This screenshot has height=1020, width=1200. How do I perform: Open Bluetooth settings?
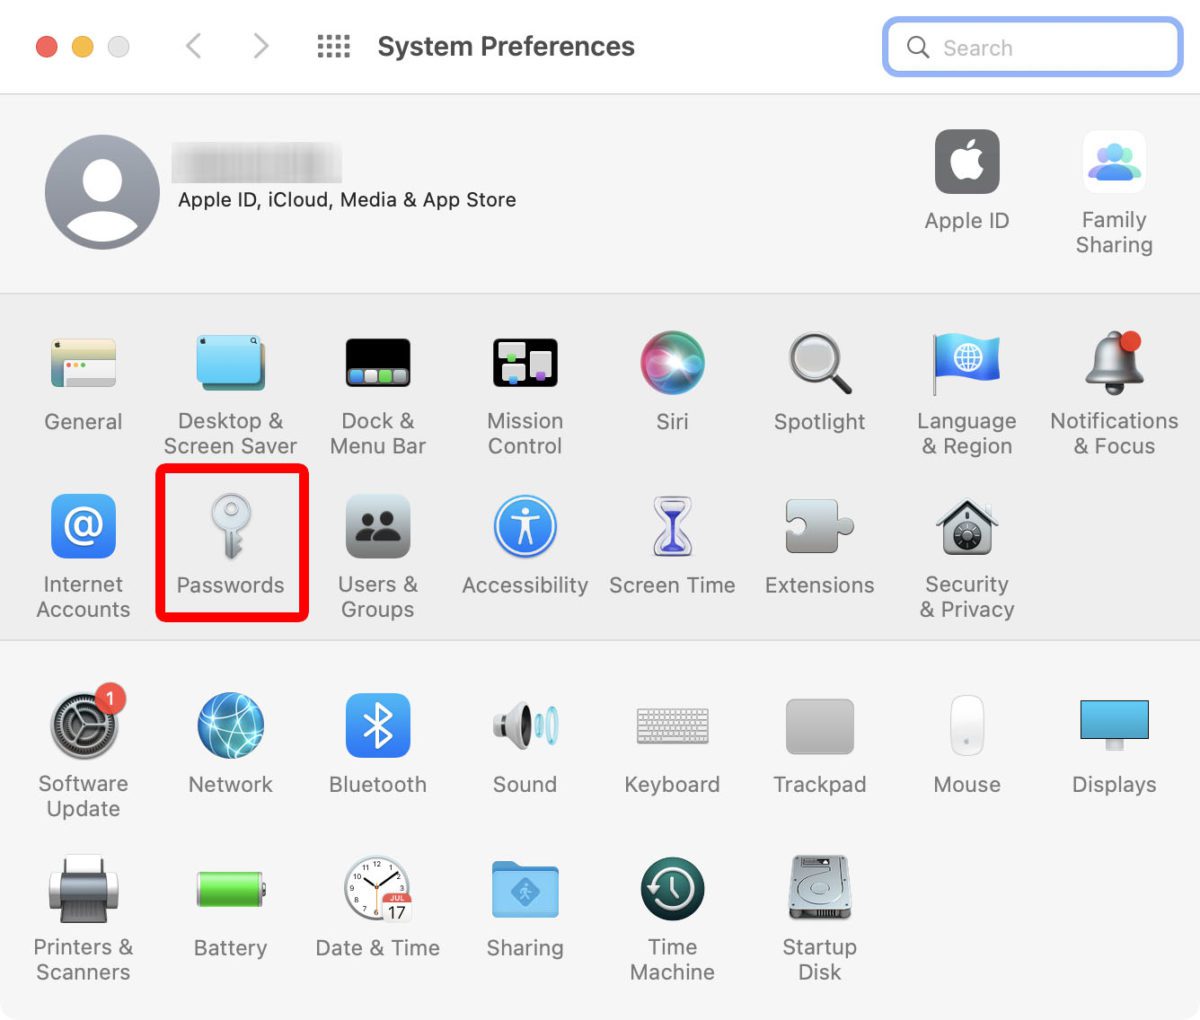click(x=378, y=743)
